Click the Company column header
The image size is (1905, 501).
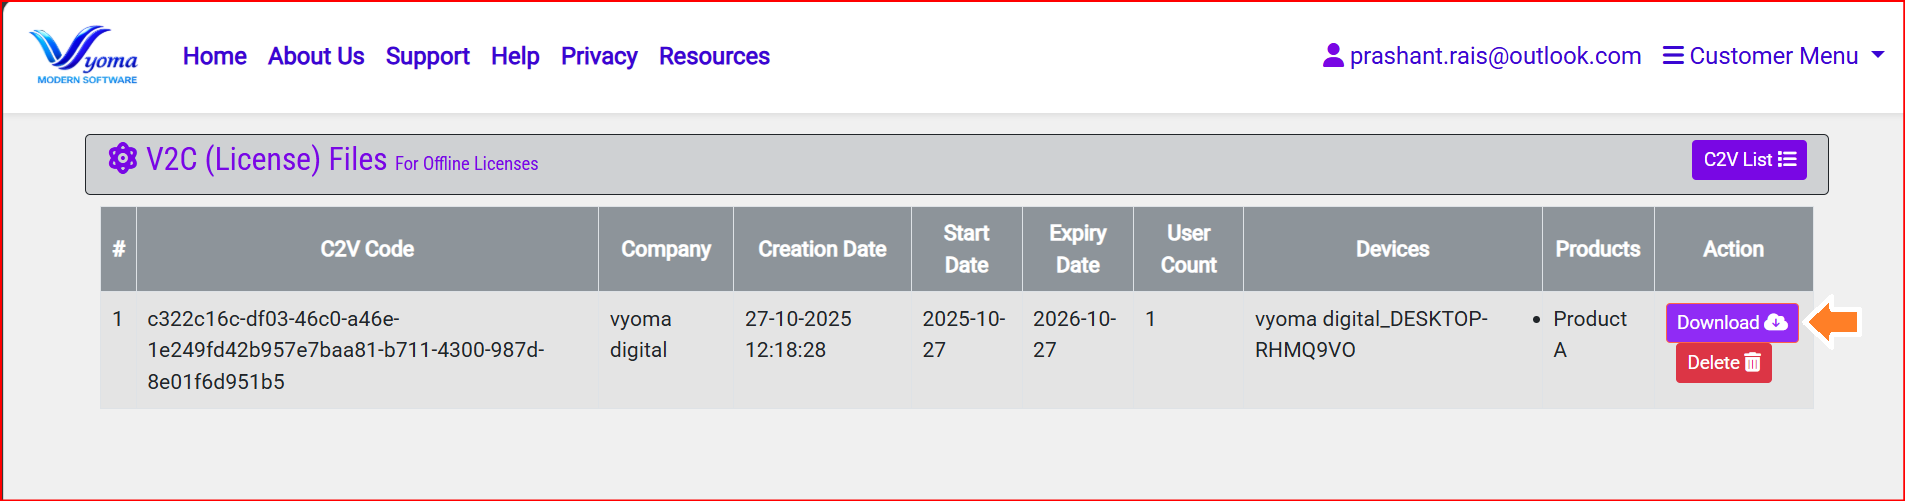(x=666, y=249)
